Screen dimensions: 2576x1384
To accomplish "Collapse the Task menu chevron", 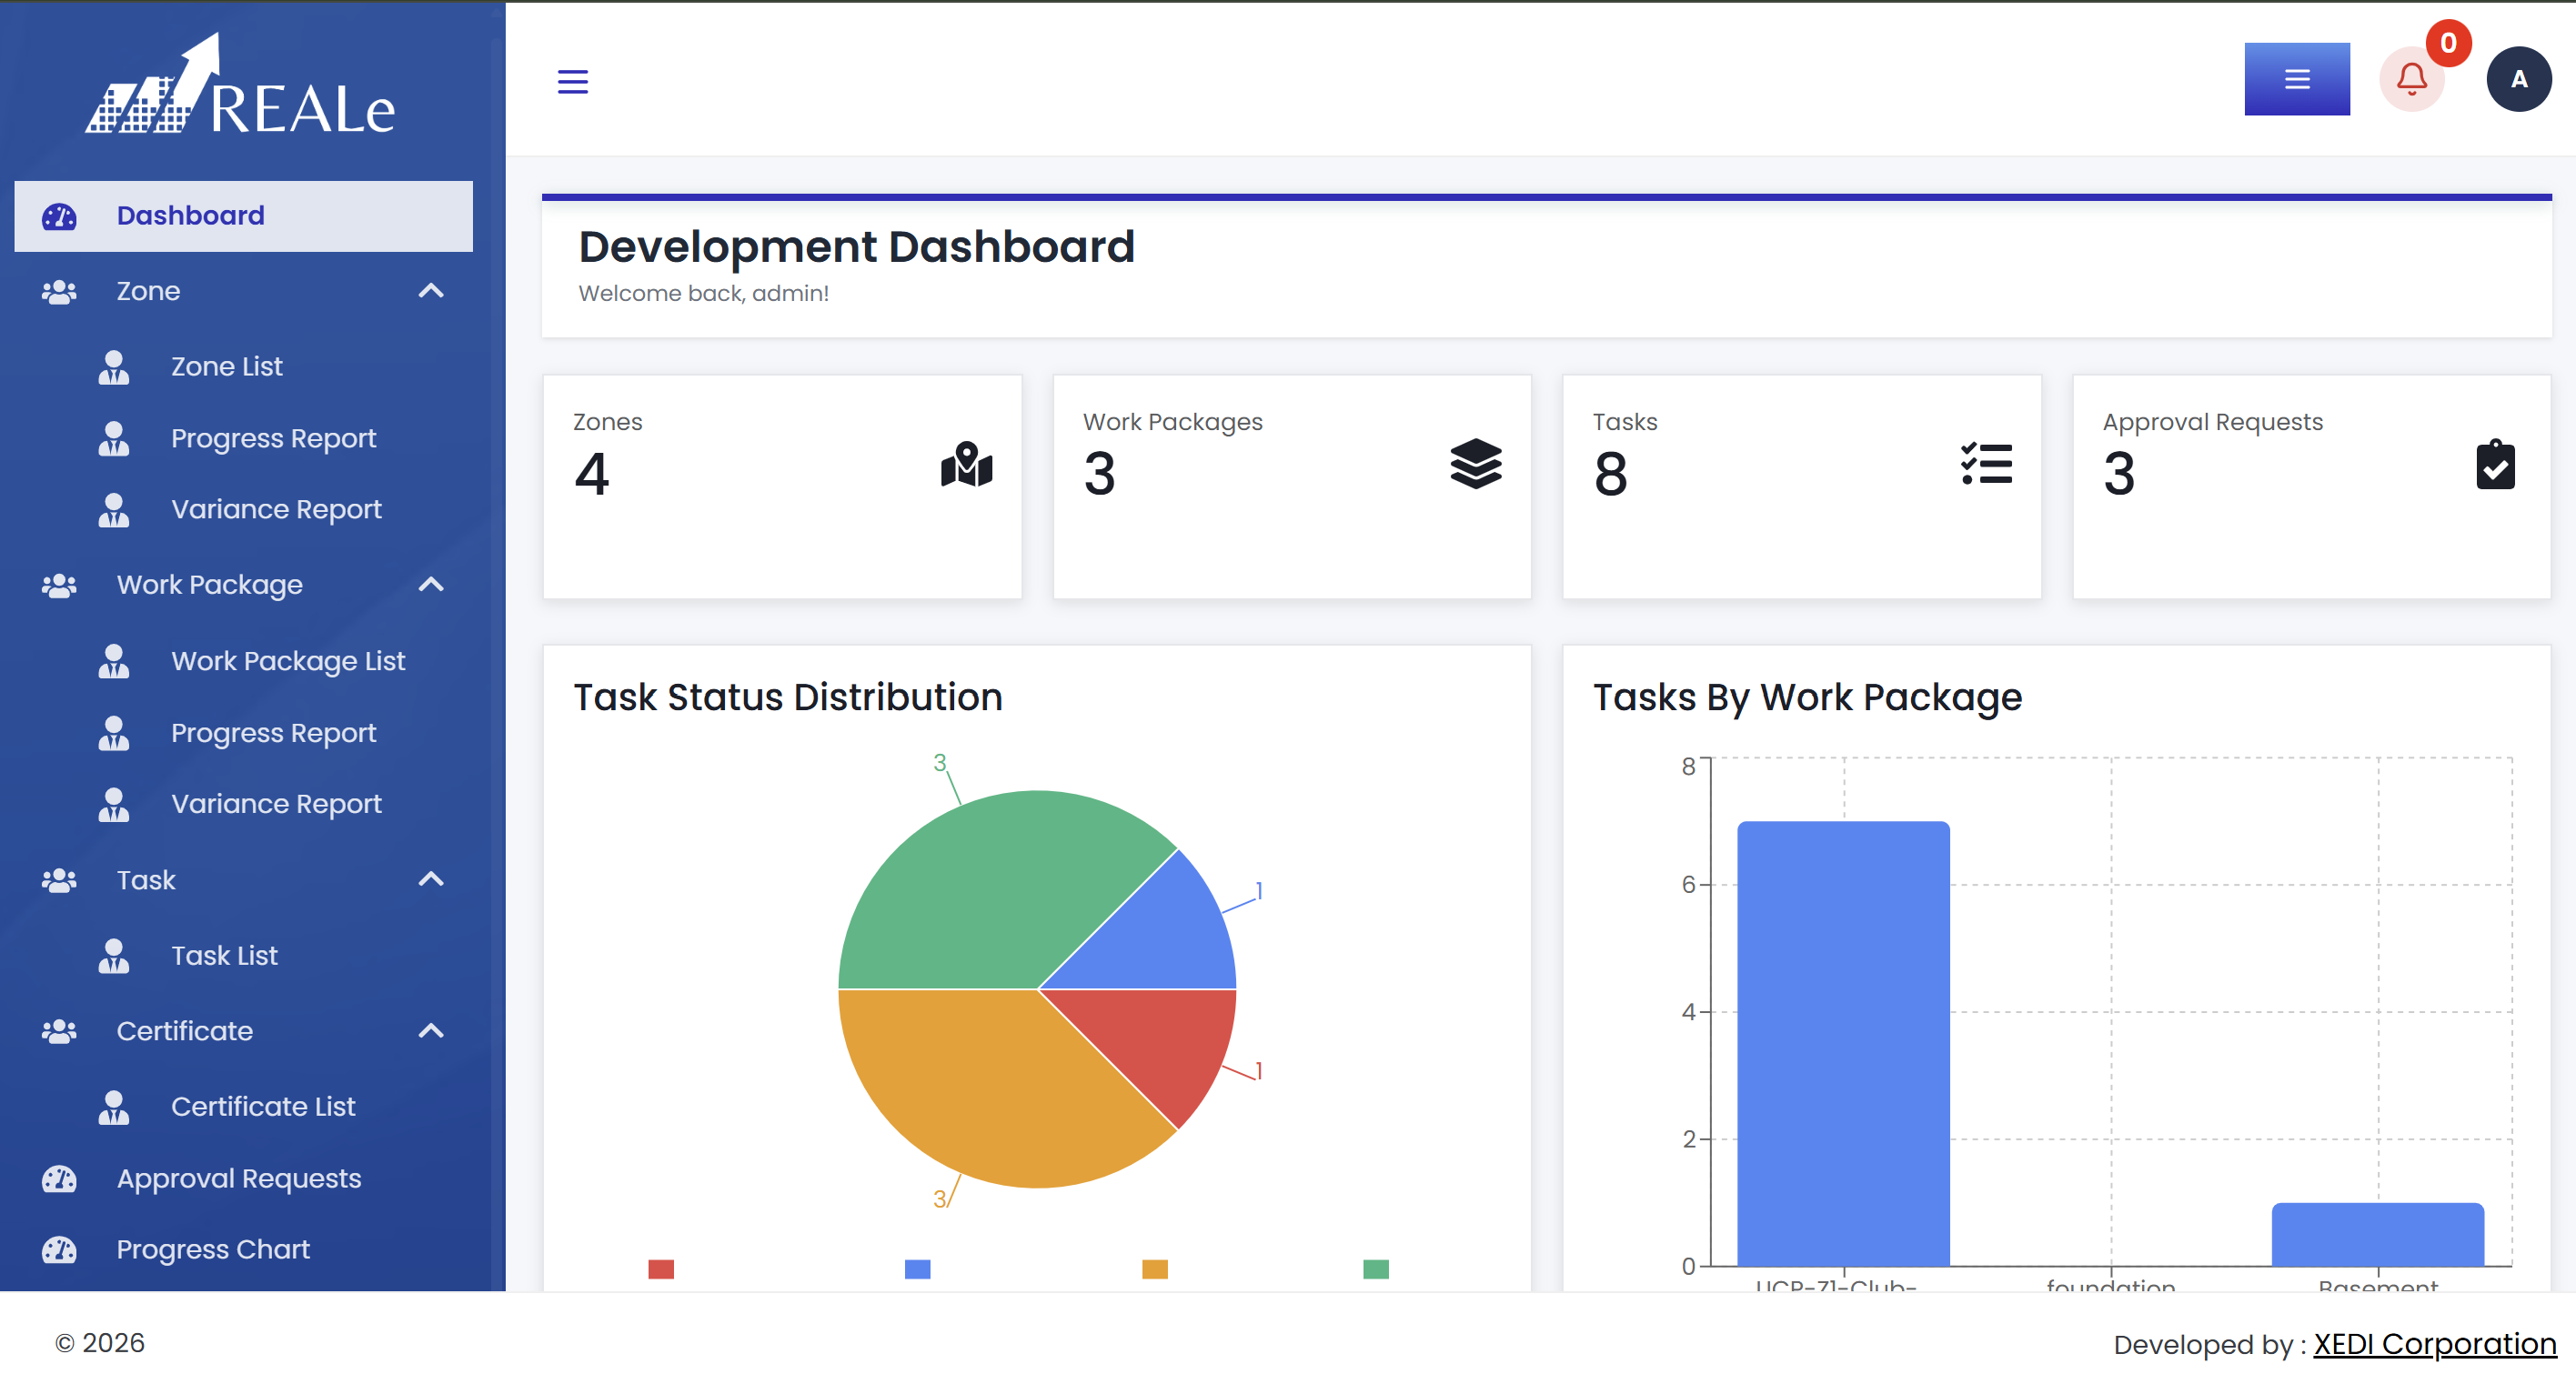I will (x=431, y=880).
